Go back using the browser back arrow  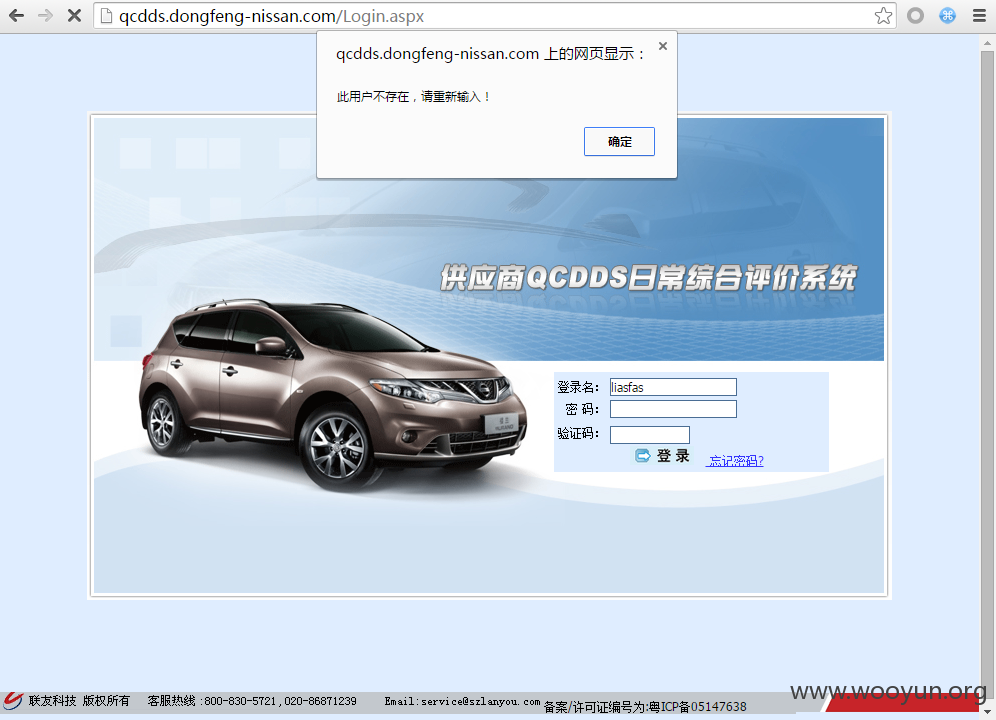(17, 16)
